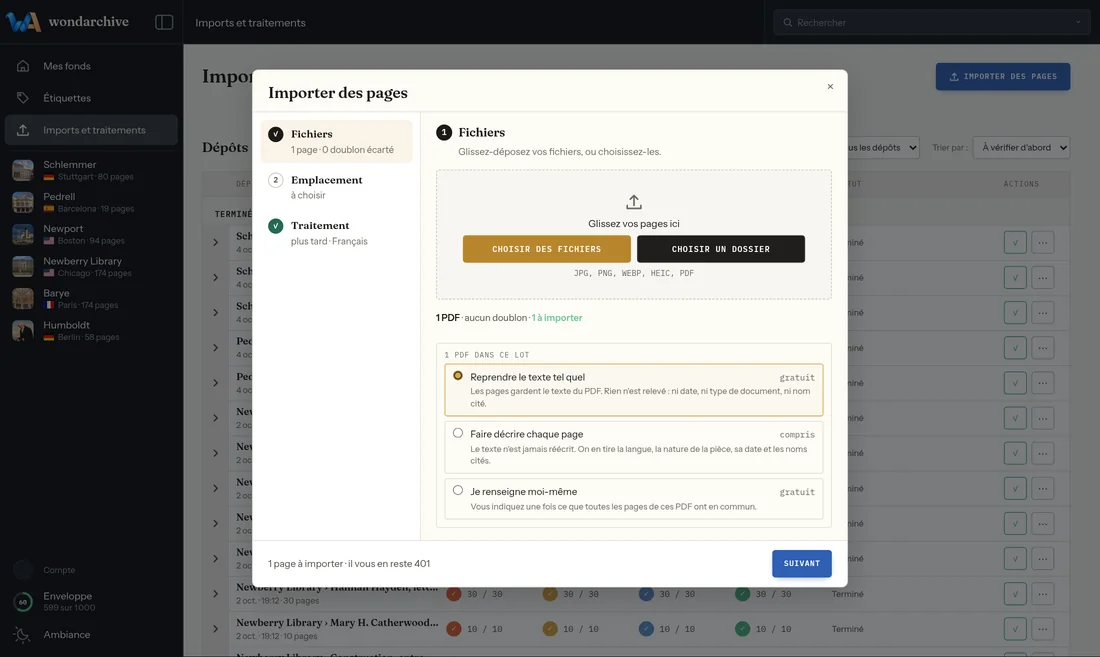Click the Suivant button

[802, 564]
